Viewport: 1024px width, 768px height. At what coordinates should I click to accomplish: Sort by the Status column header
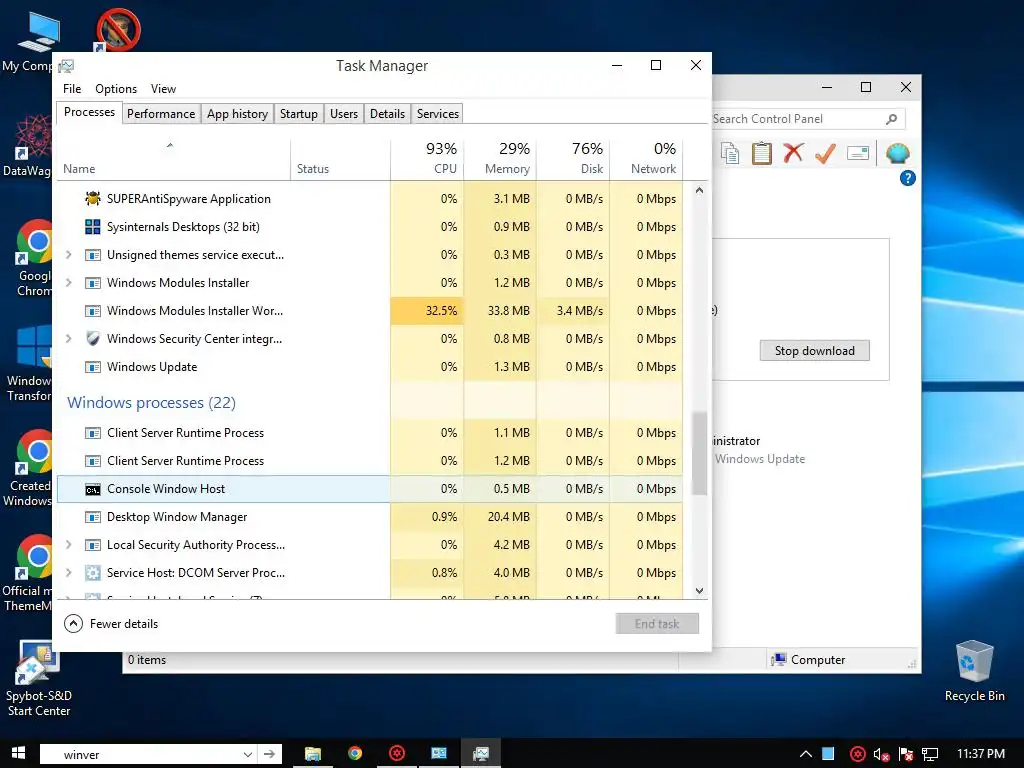tap(340, 159)
